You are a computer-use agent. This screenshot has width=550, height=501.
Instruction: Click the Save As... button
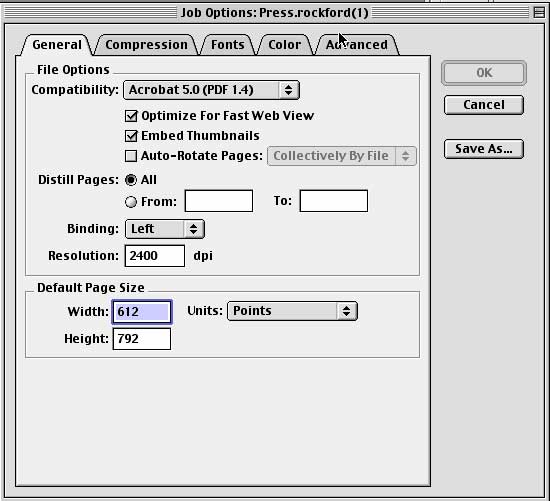484,149
